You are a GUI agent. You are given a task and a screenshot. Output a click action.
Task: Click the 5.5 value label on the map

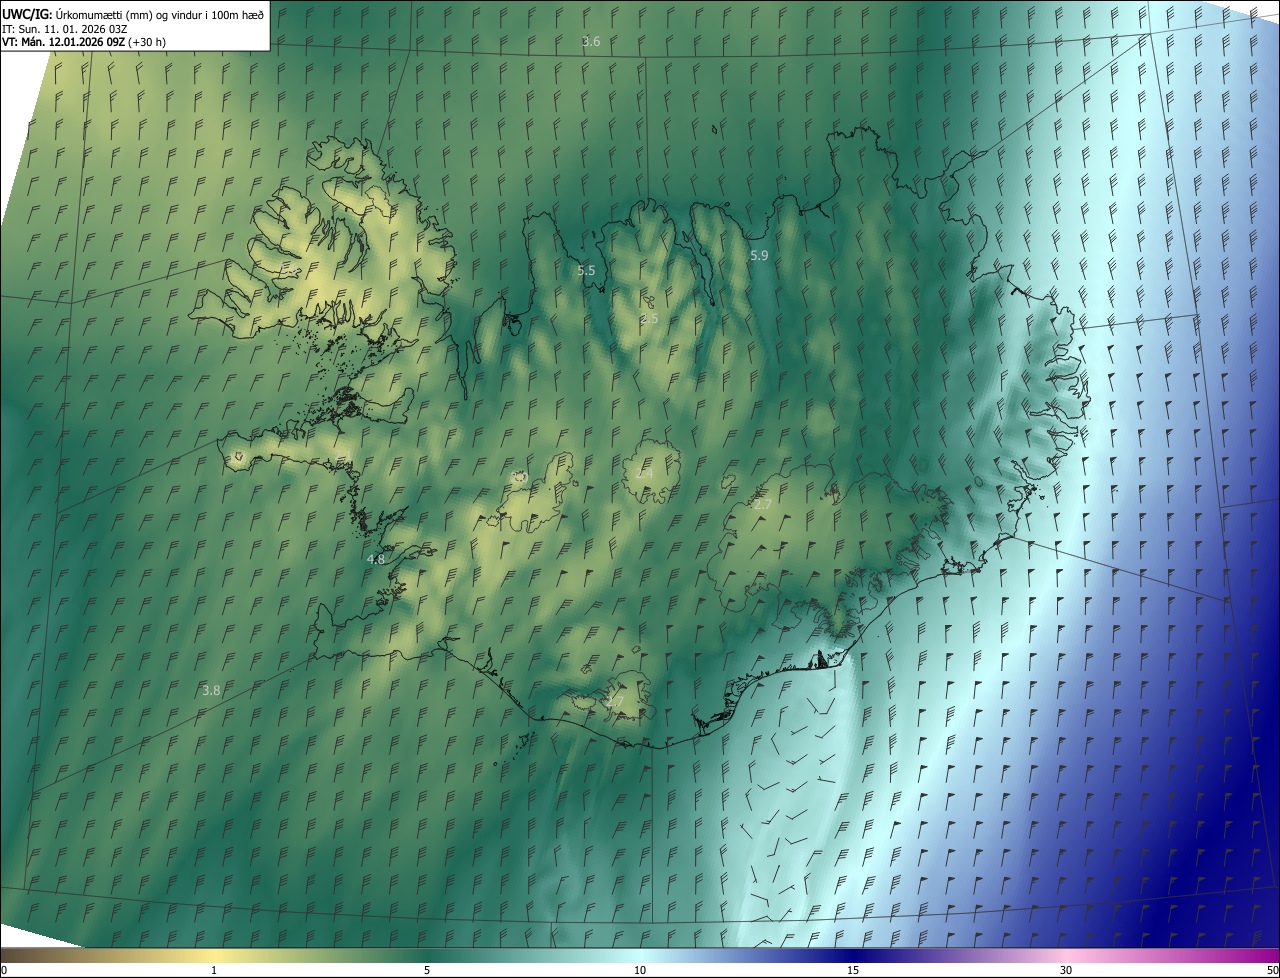586,271
